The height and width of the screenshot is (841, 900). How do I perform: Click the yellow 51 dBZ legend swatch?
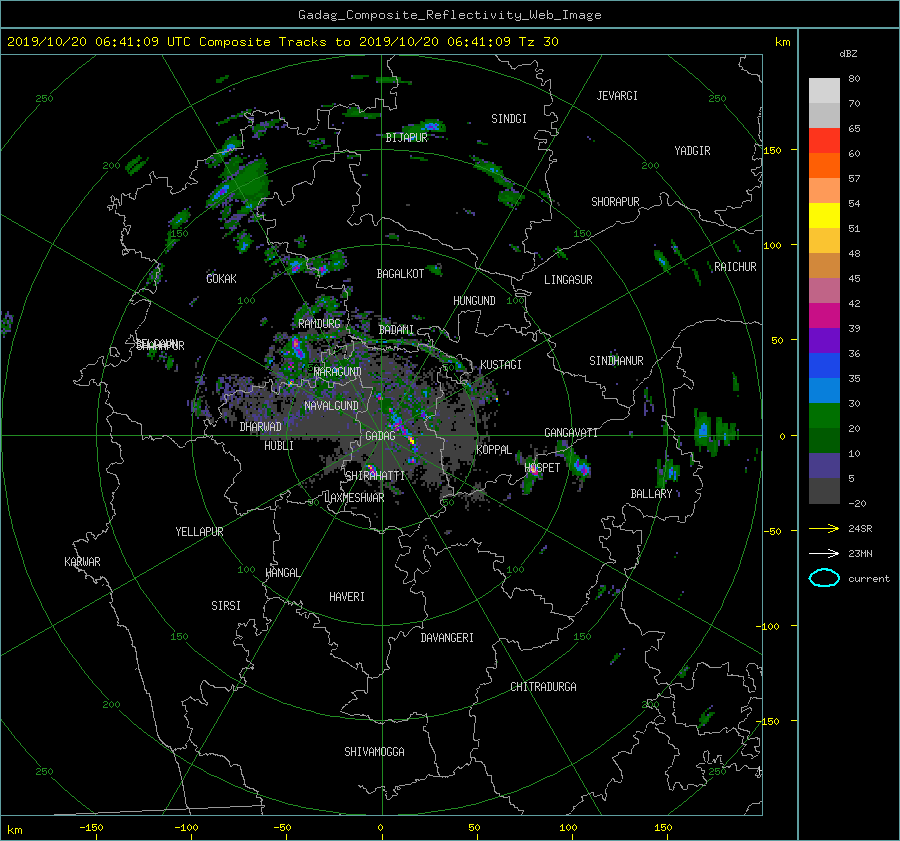click(x=824, y=216)
